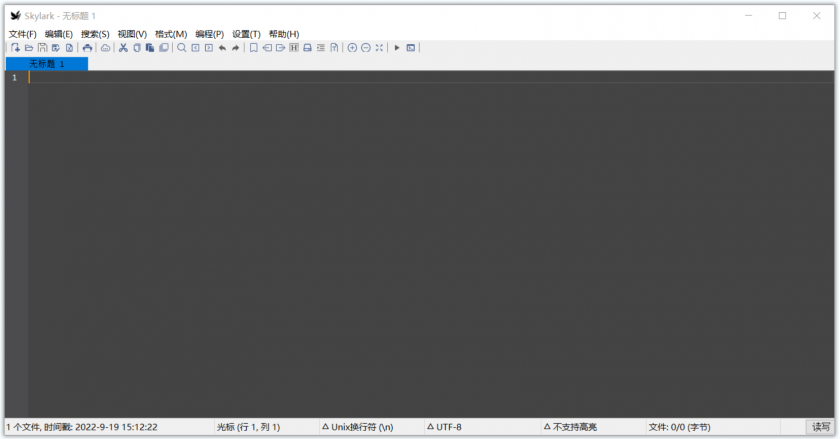Click the zoom in plus circle icon
This screenshot has width=840, height=439.
click(352, 48)
